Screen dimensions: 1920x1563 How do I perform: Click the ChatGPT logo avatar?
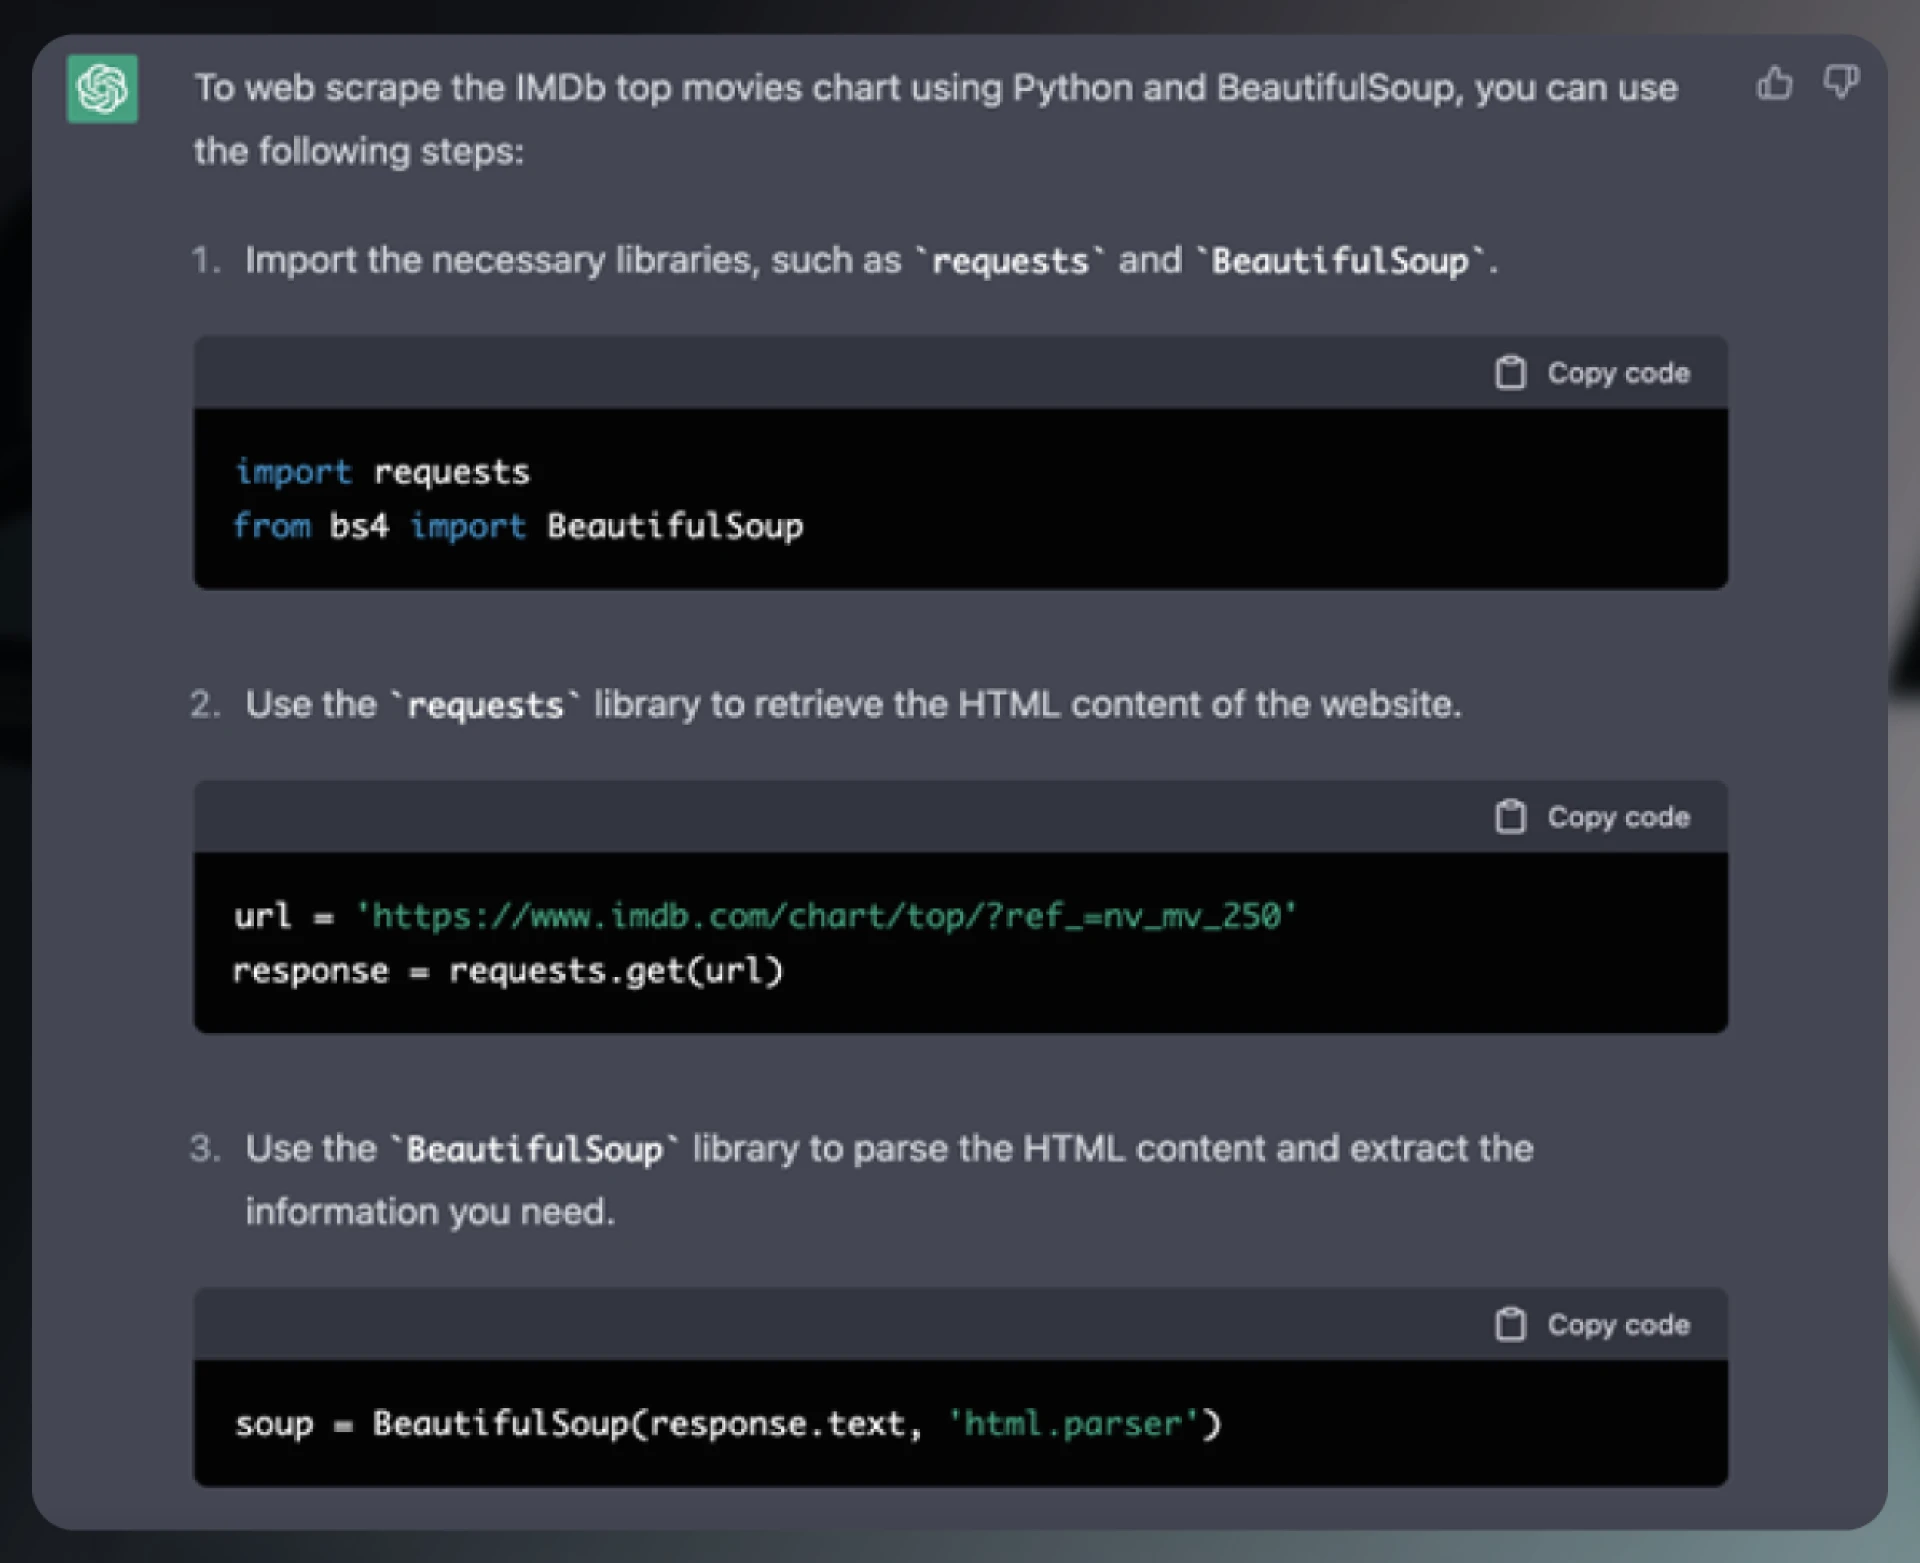[102, 89]
